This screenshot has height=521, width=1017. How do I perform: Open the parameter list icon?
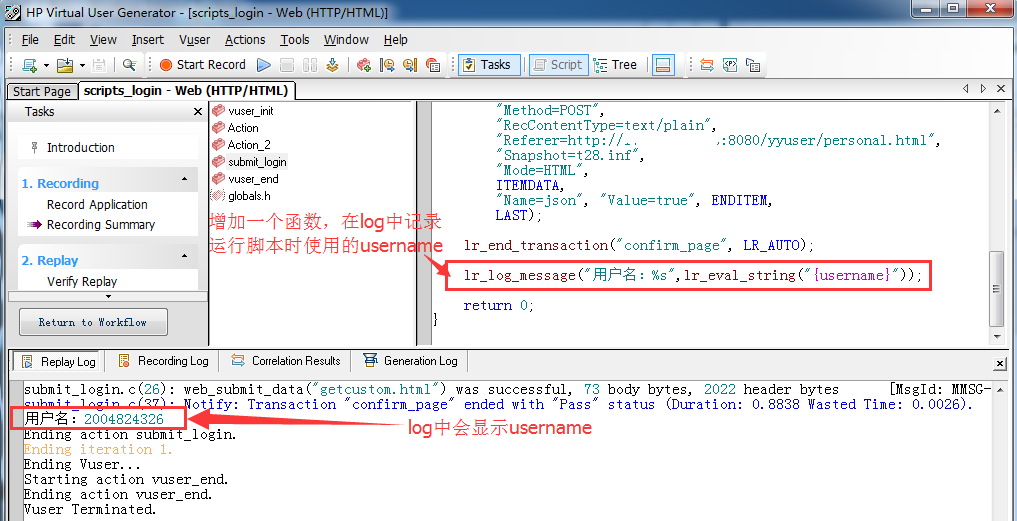point(730,65)
